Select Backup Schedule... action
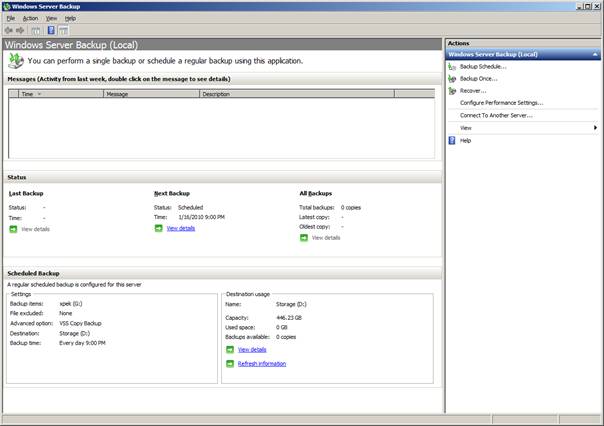Screen dimensions: 604x426 click(x=483, y=67)
